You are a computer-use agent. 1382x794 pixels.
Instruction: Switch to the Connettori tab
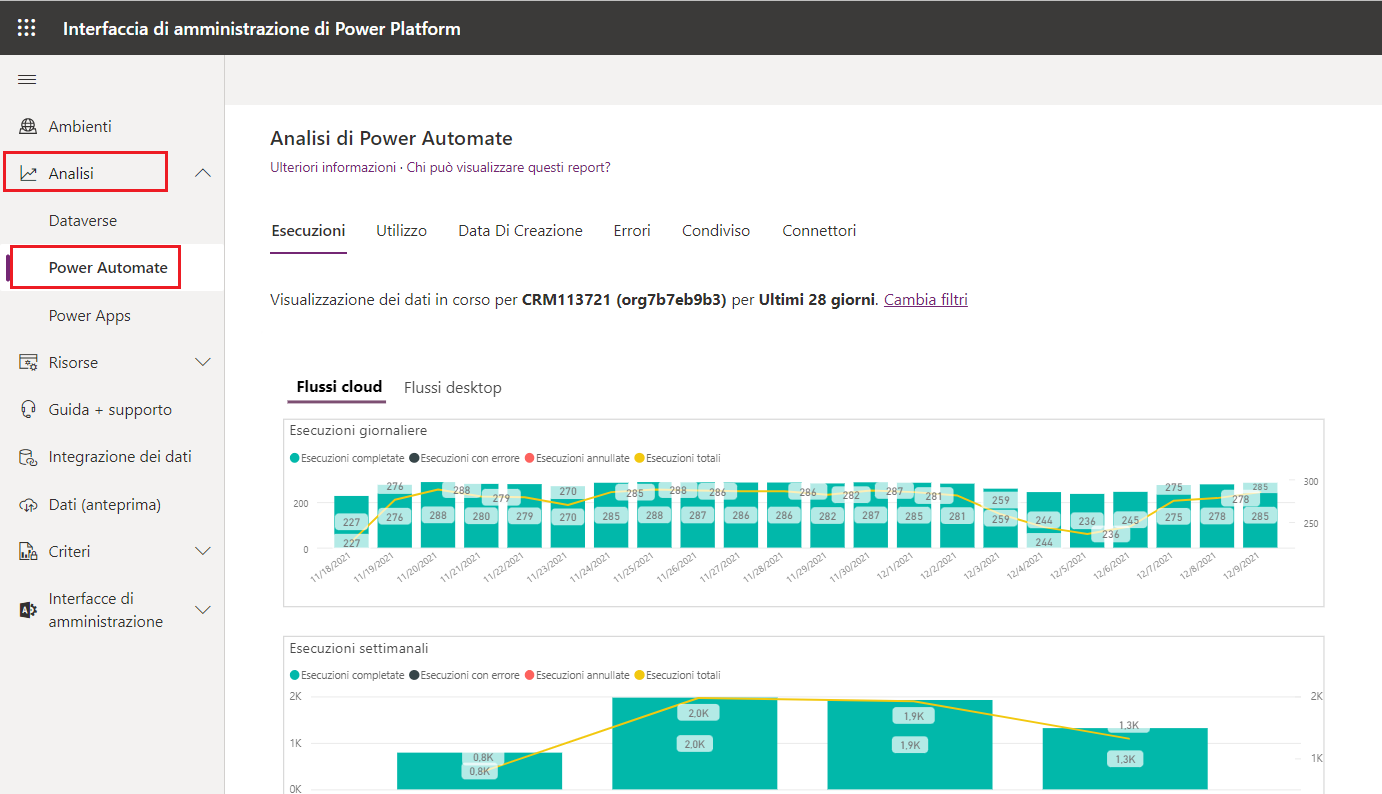click(x=819, y=231)
